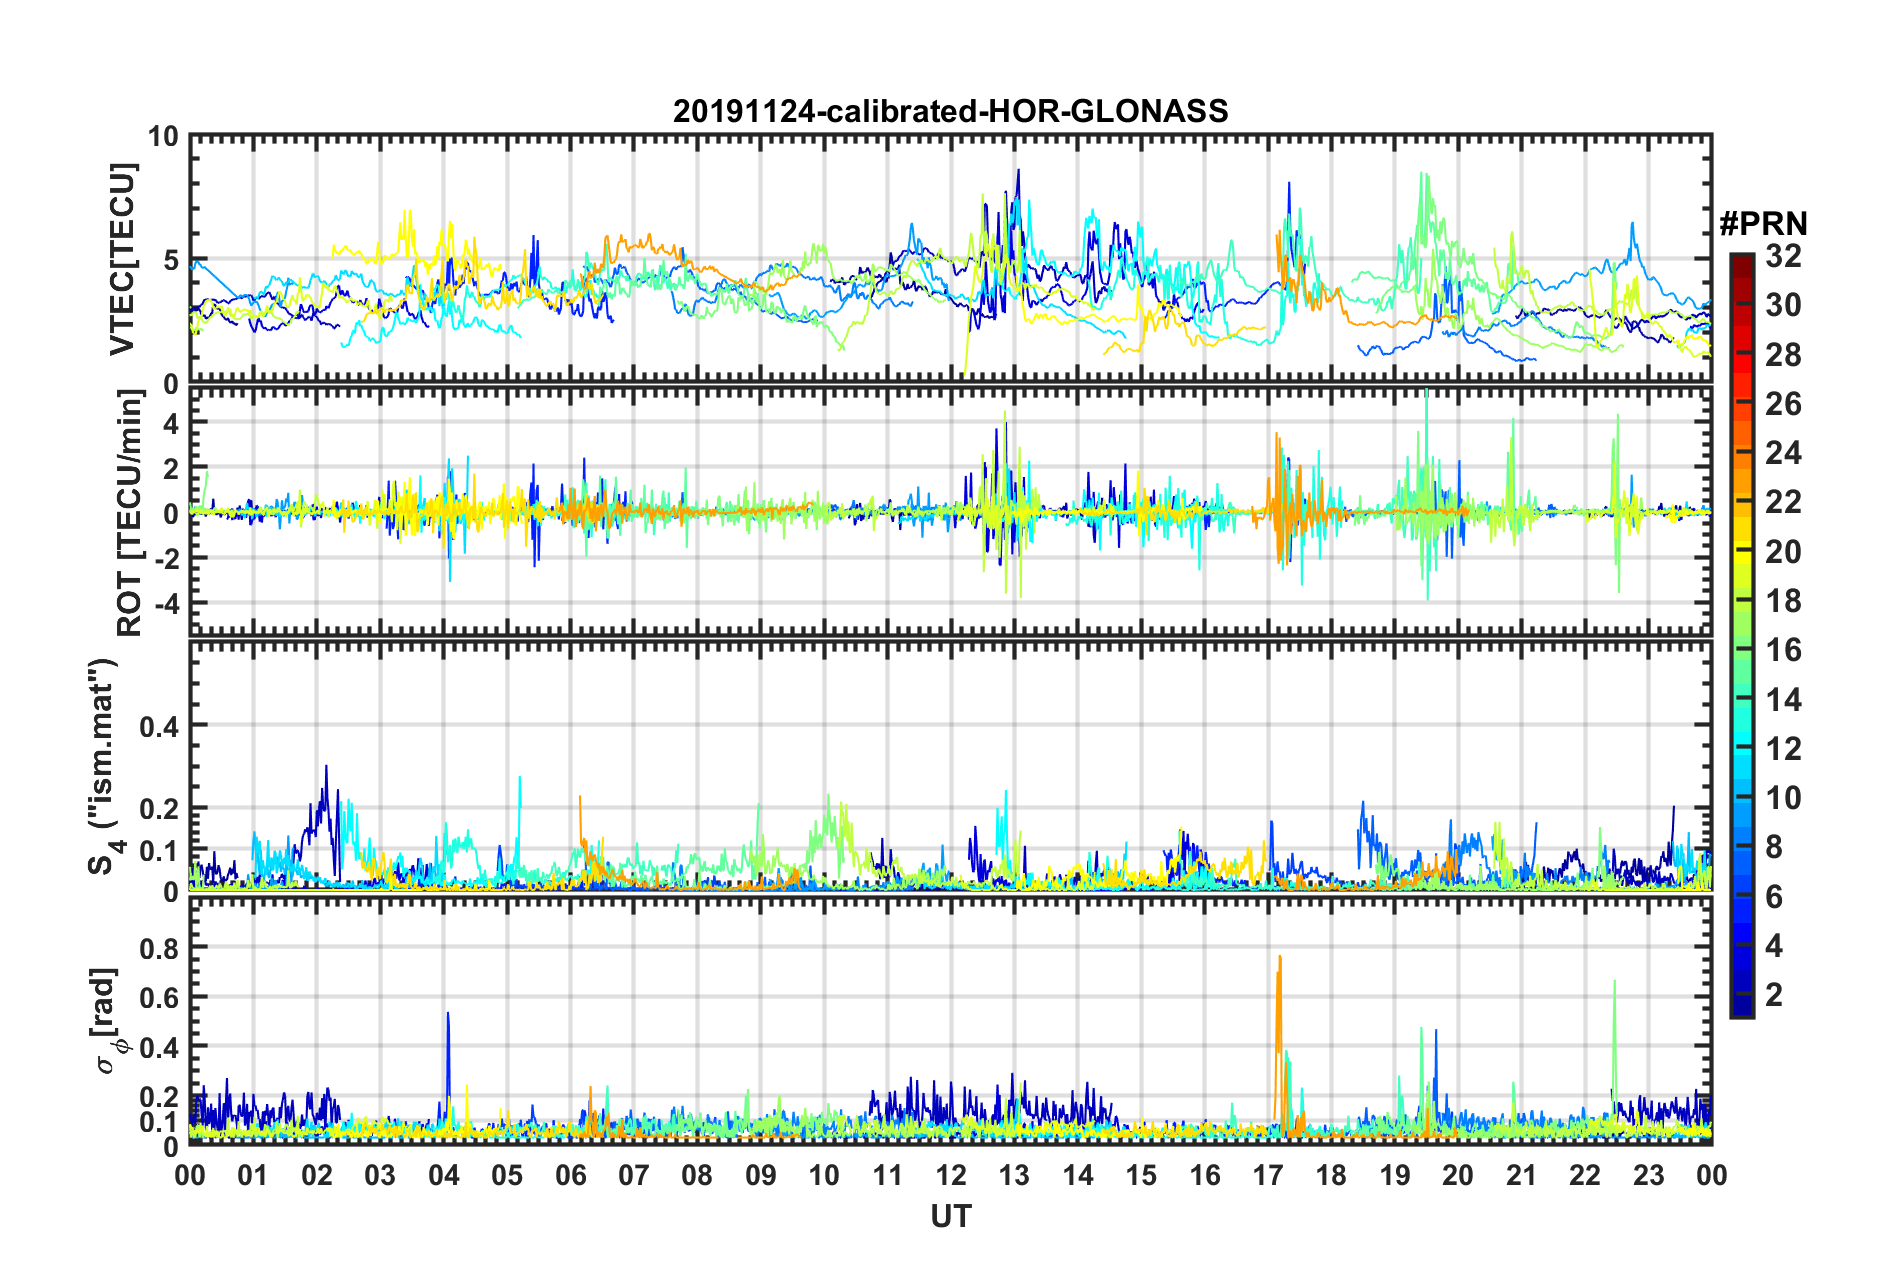Click x-axis tick label 03
The width and height of the screenshot is (1902, 1272).
380,1175
